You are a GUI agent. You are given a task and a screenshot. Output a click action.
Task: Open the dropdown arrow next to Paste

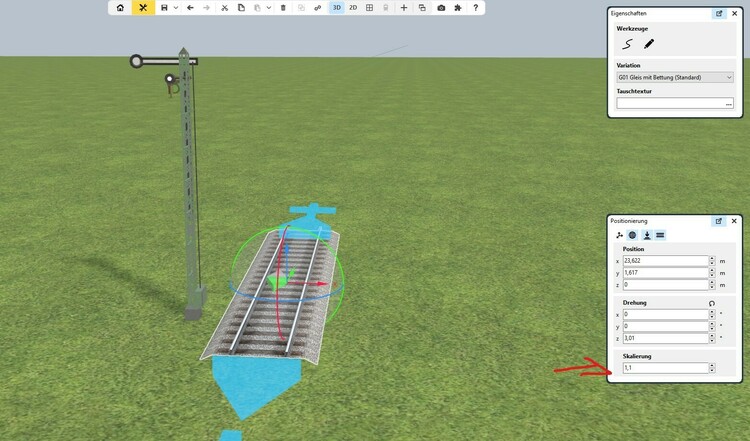269,8
